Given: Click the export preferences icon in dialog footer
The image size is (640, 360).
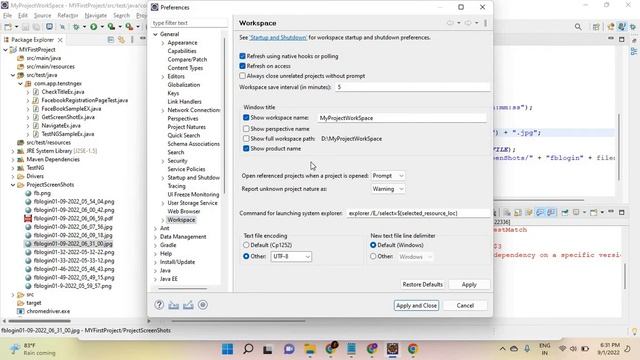Looking at the screenshot, I should click(x=188, y=305).
